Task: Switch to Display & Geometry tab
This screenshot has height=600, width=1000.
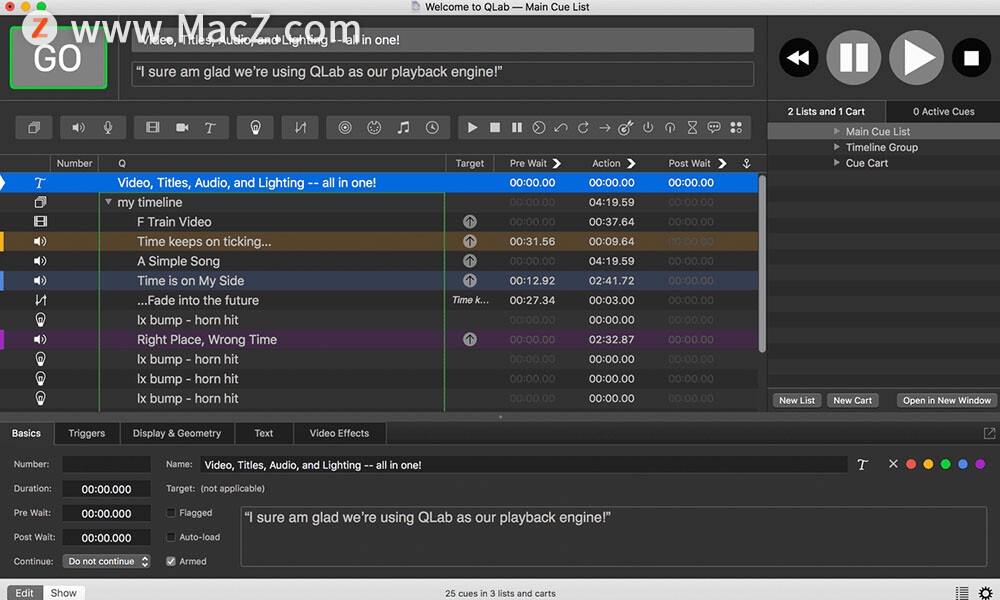Action: (x=177, y=434)
